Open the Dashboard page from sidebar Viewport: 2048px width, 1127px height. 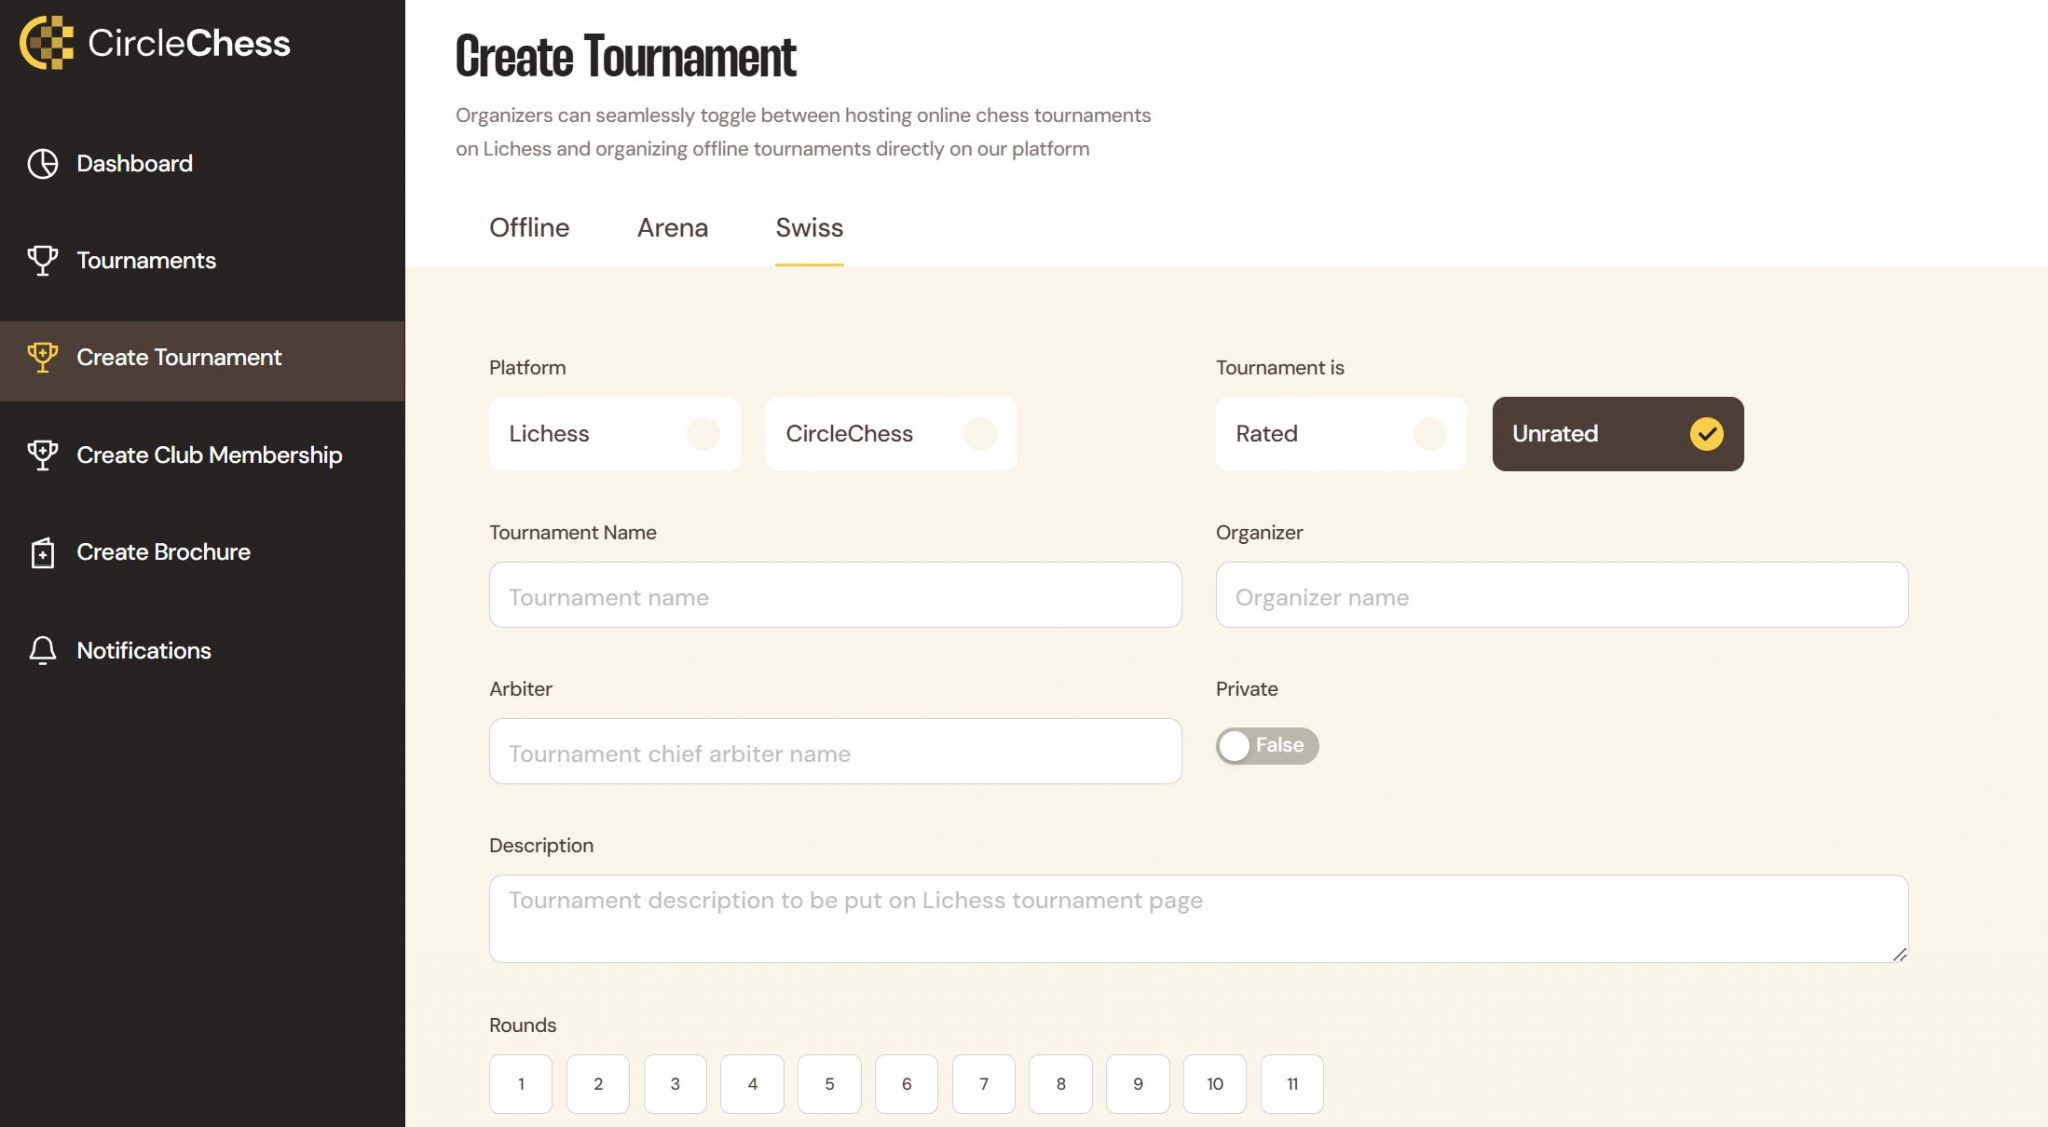[134, 163]
